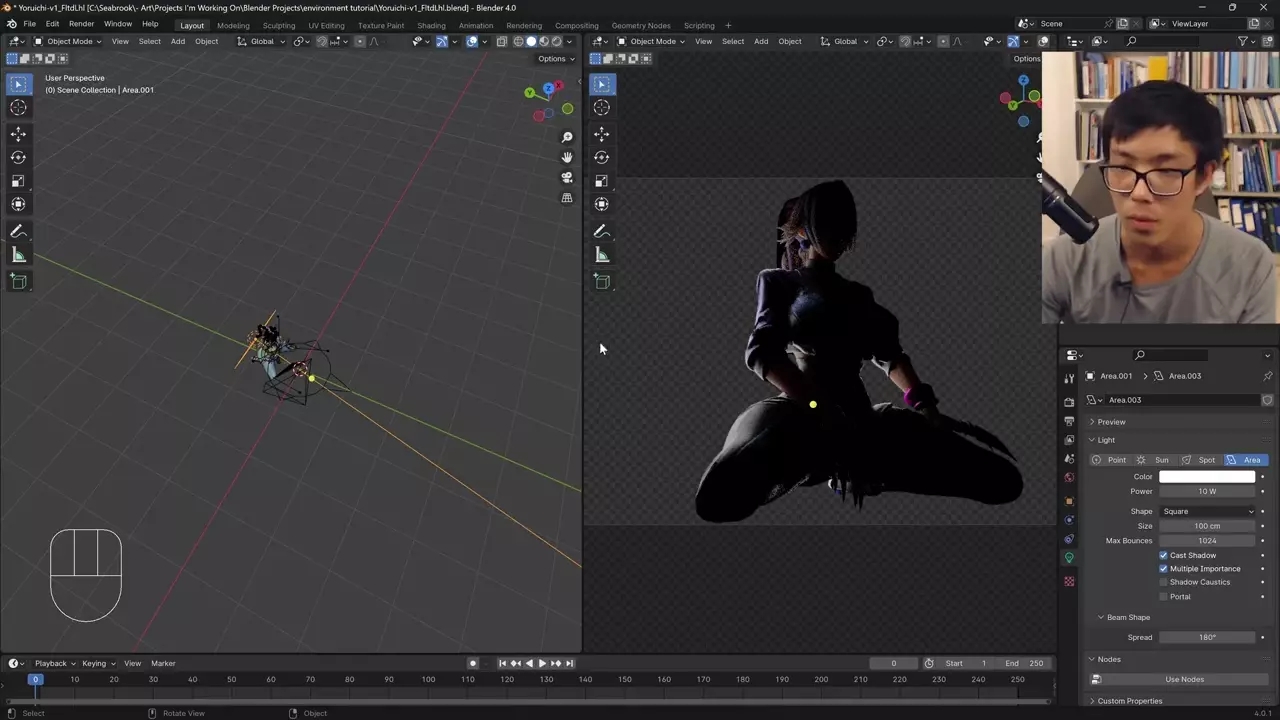1280x720 pixels.
Task: Click the Power field showing 10 W
Action: click(1206, 491)
